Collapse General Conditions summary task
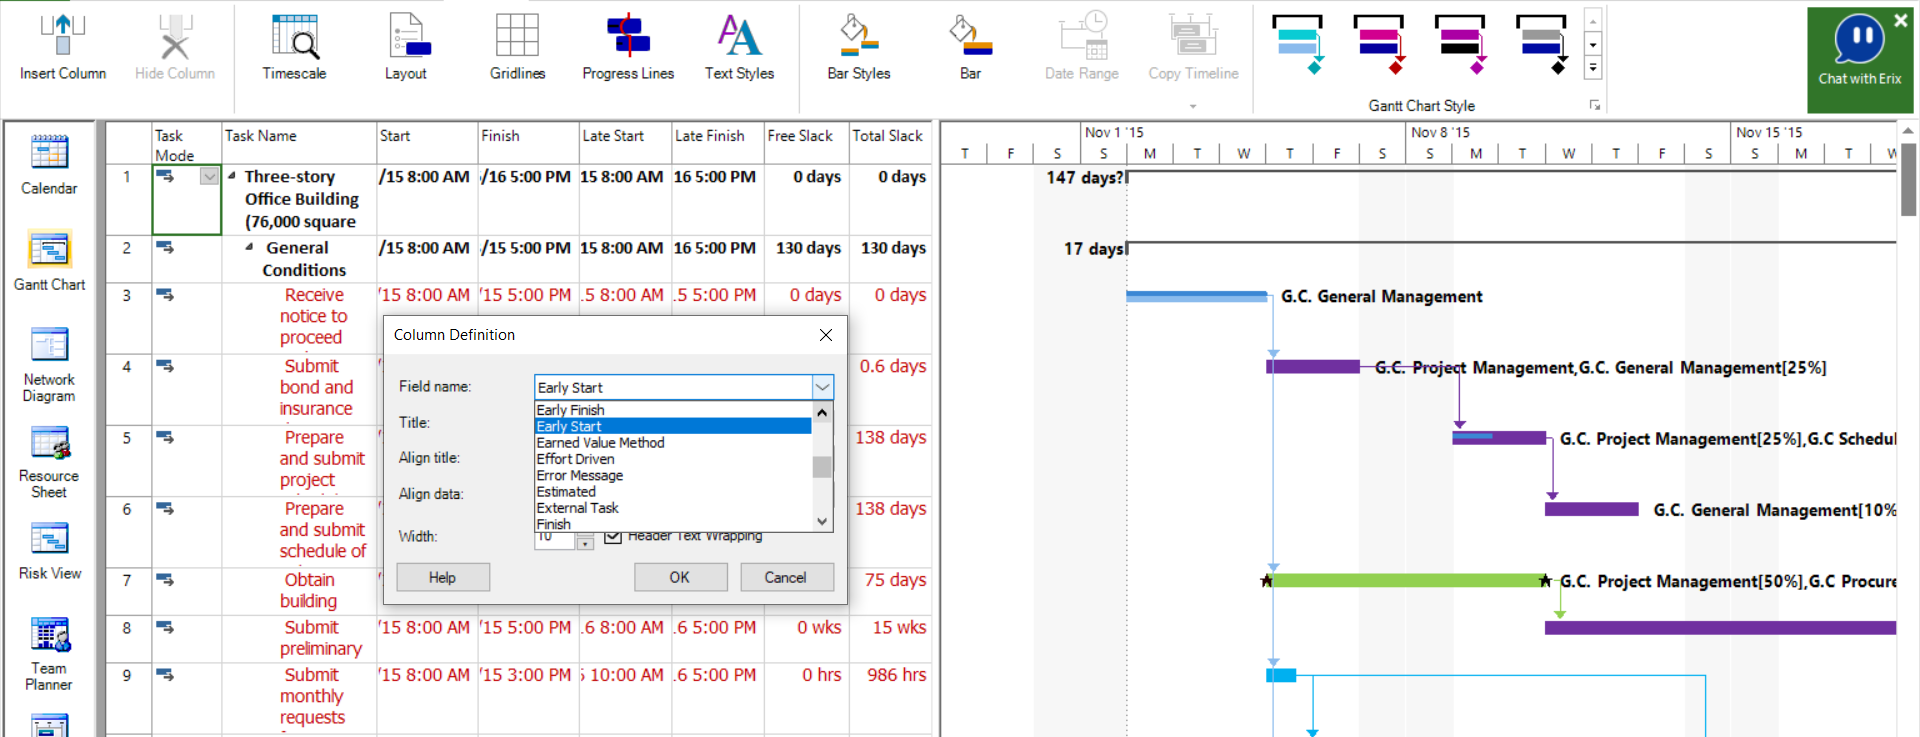This screenshot has height=737, width=1920. (249, 247)
